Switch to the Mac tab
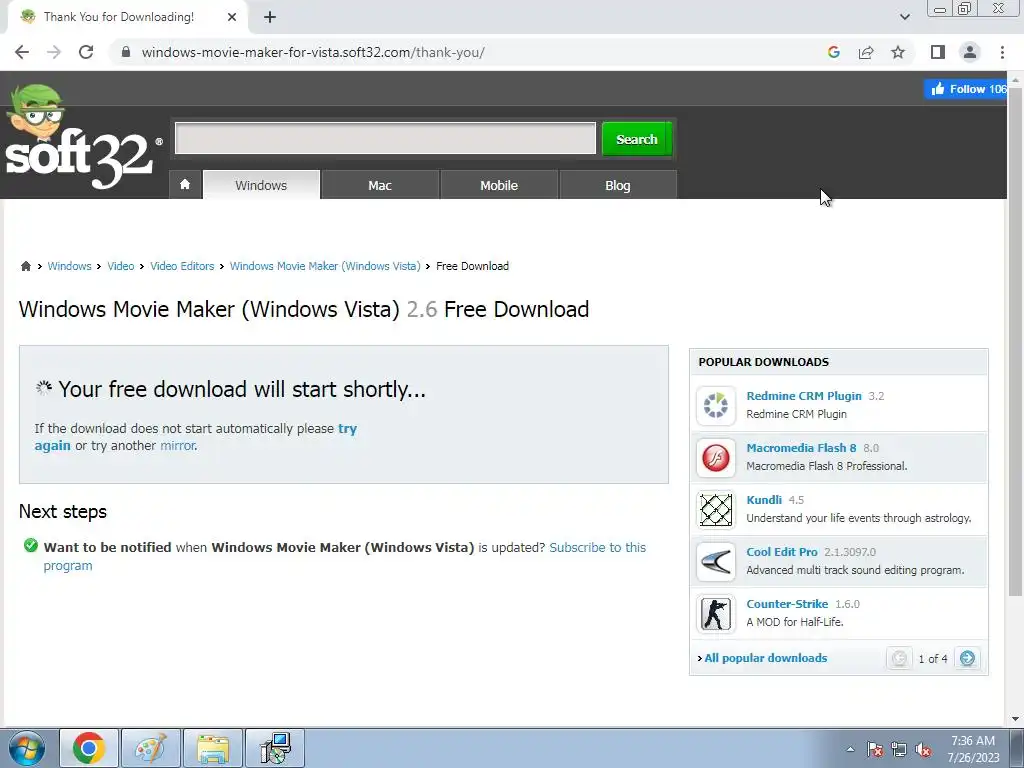1024x768 pixels. [379, 185]
